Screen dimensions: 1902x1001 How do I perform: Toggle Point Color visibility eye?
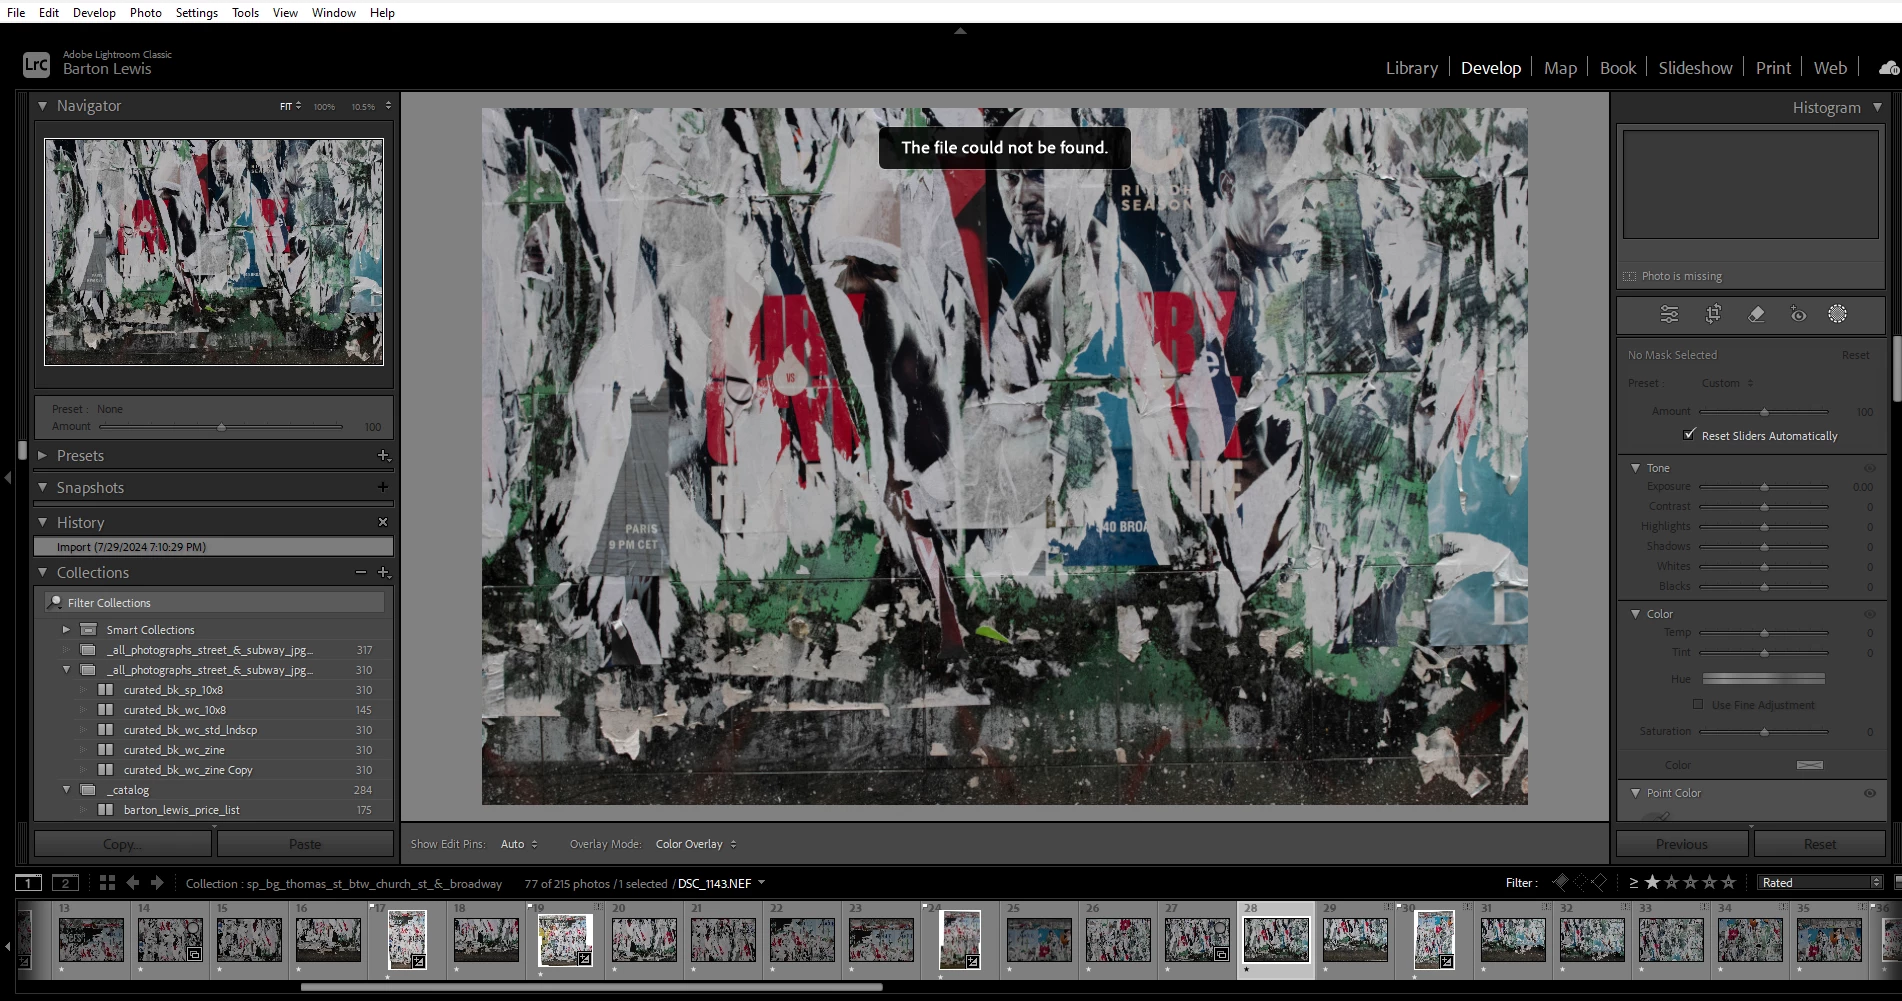[x=1869, y=793]
